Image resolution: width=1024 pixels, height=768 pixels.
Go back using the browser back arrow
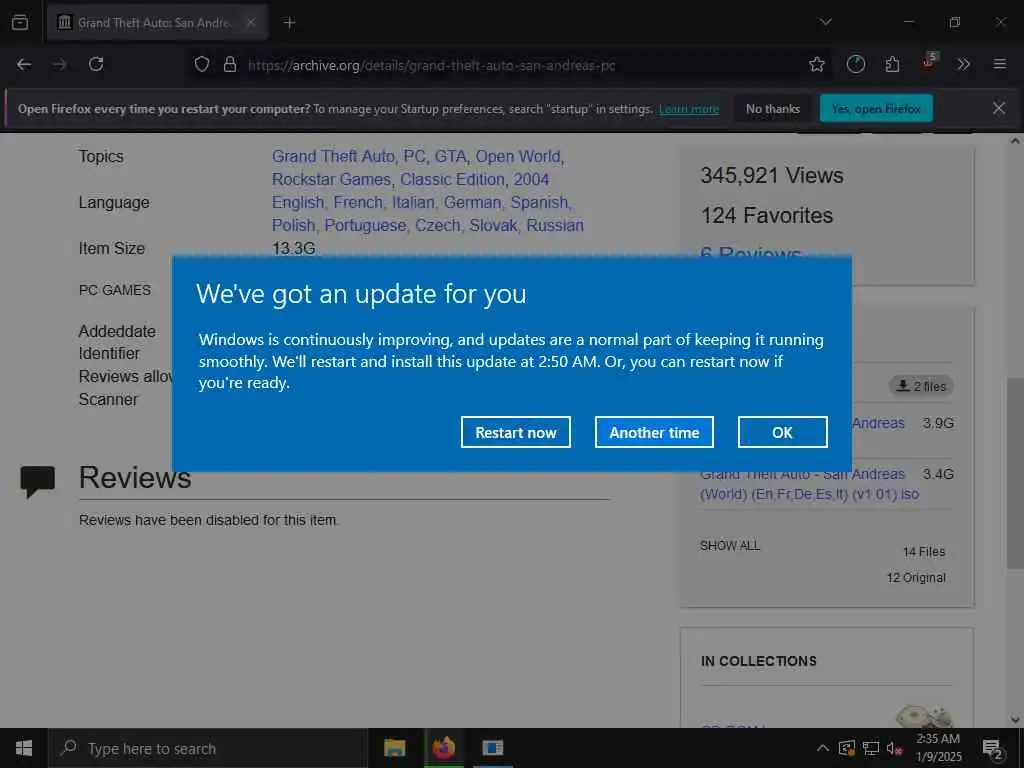24,65
